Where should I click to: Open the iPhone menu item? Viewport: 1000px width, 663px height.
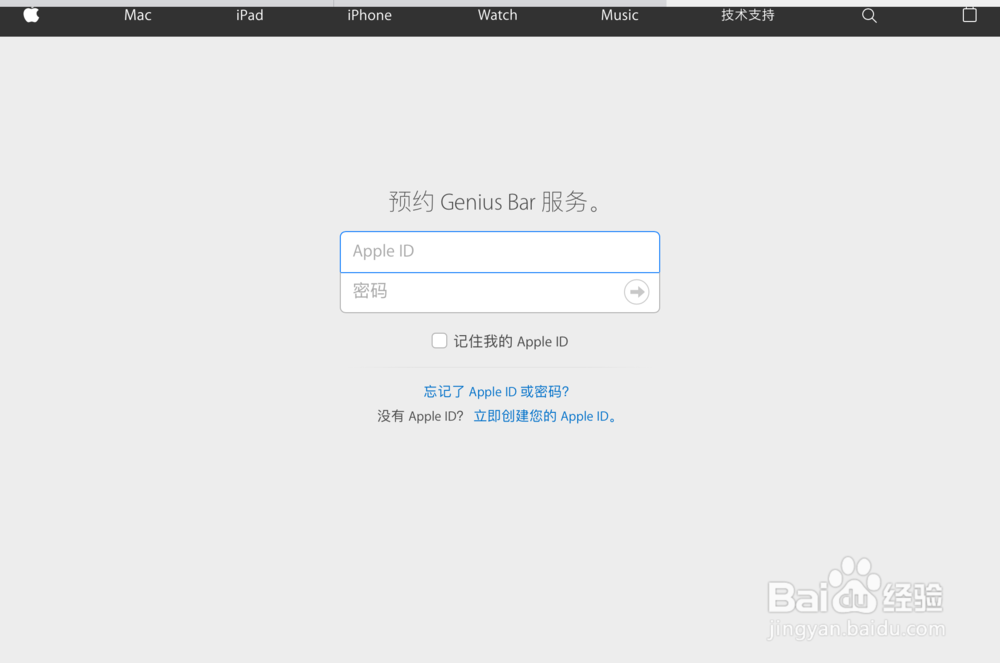pos(369,15)
